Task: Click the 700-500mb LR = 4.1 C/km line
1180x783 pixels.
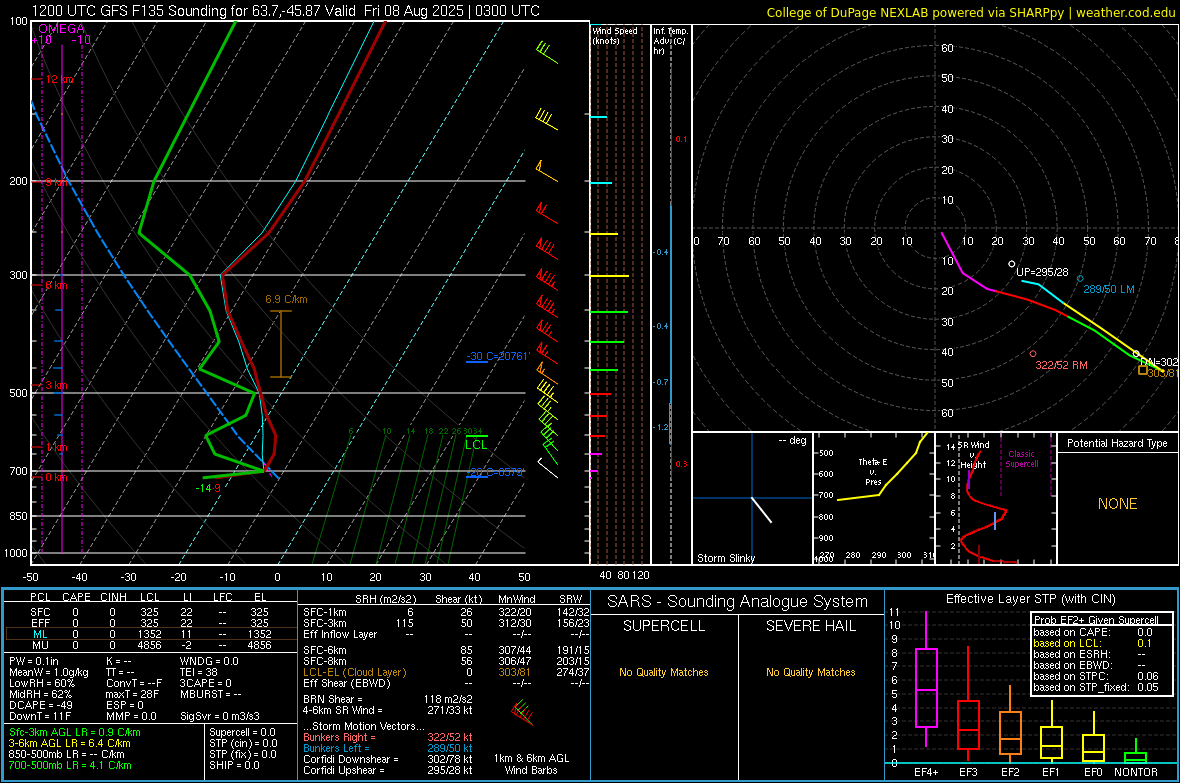Action: (70, 766)
